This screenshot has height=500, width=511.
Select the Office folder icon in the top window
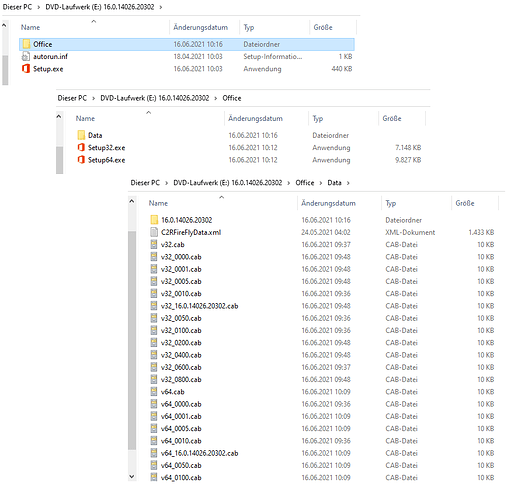pyautogui.click(x=26, y=44)
